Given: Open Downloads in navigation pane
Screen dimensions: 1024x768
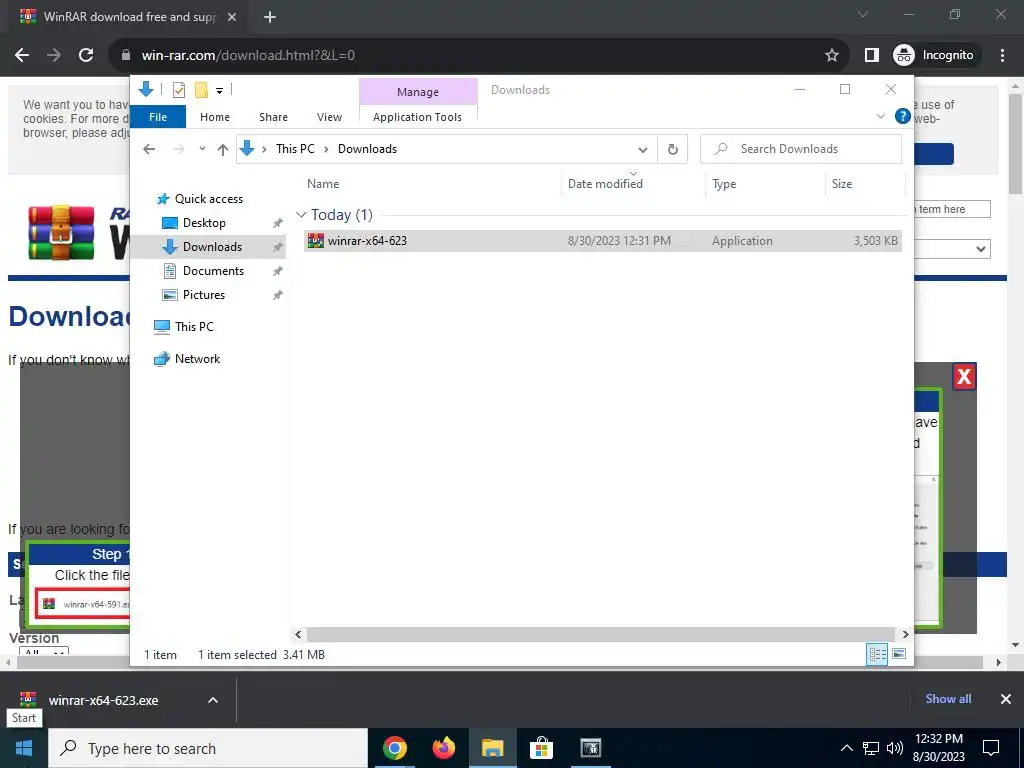Looking at the screenshot, I should (212, 247).
